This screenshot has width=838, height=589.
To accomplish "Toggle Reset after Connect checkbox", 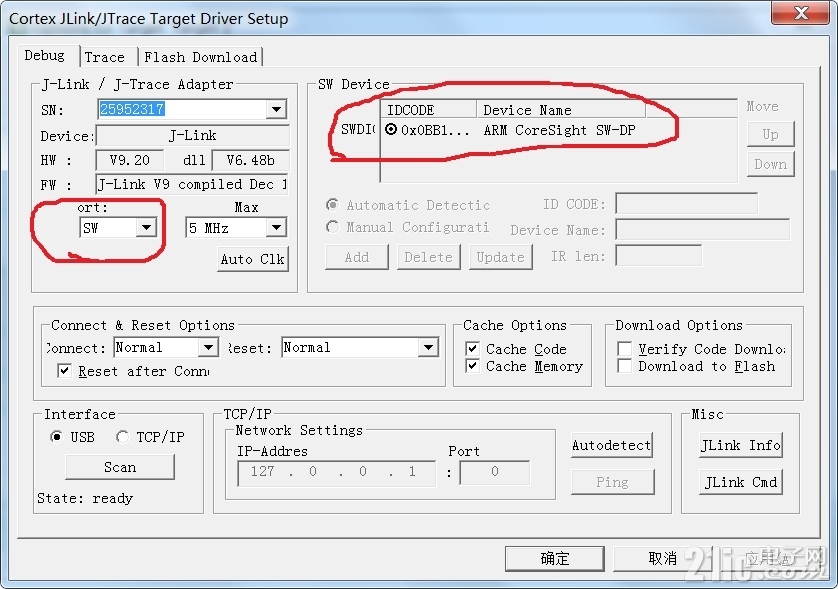I will pos(64,371).
